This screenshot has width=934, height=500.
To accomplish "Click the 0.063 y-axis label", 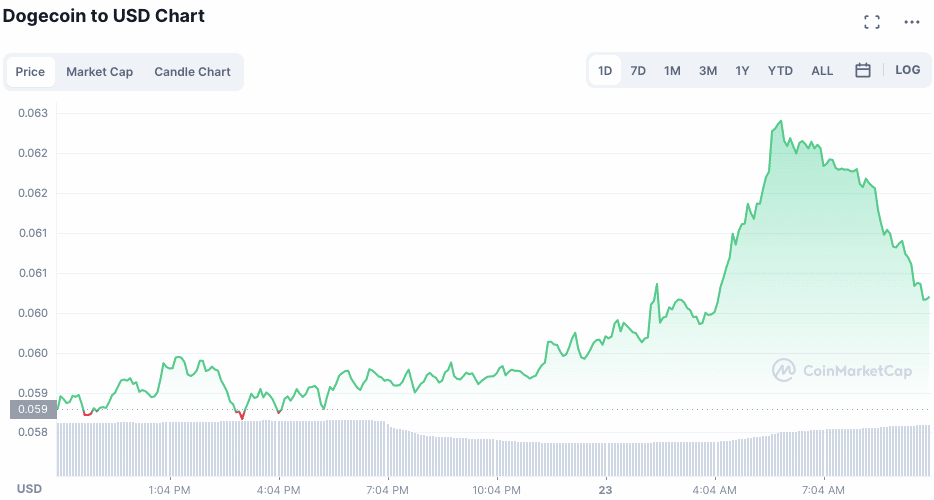I will (x=33, y=113).
